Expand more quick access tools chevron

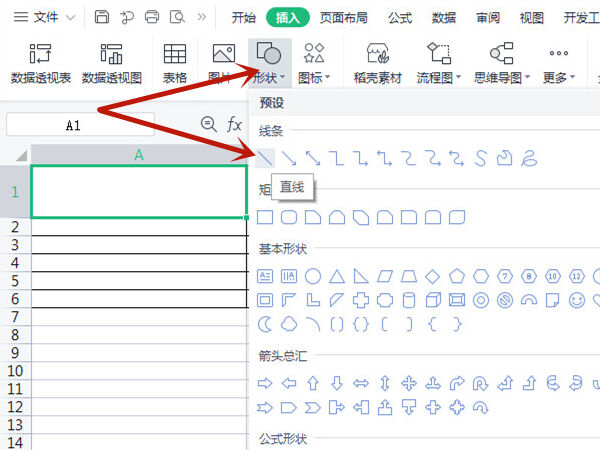click(202, 17)
